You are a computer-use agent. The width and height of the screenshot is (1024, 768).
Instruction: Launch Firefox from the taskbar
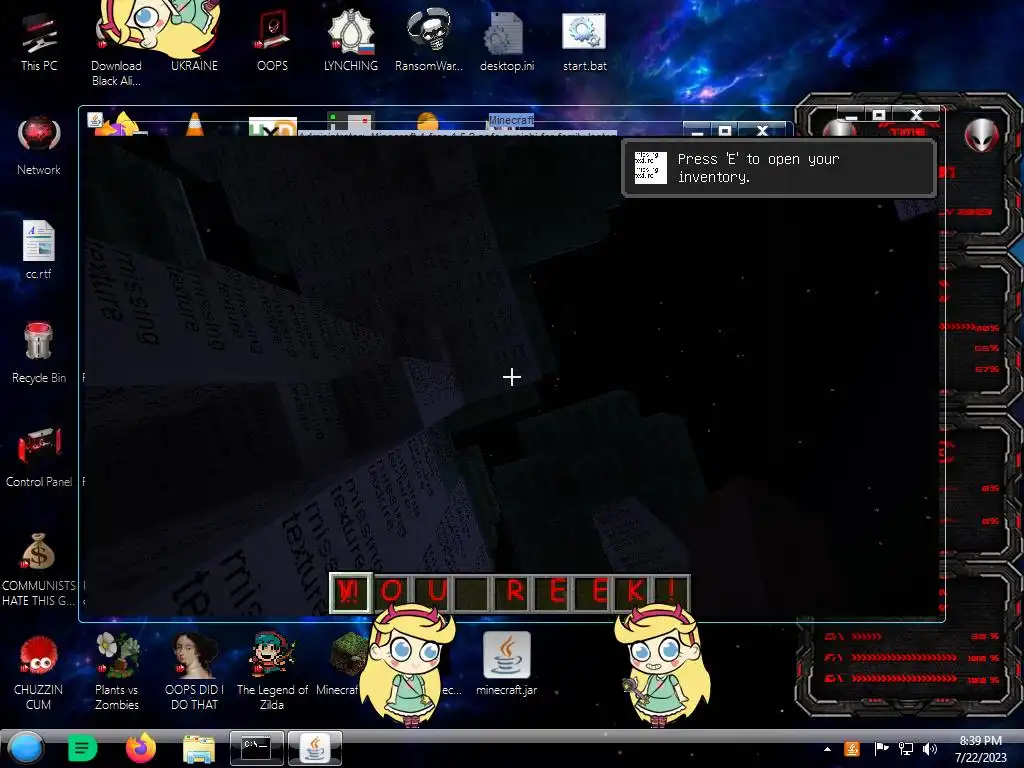[141, 748]
